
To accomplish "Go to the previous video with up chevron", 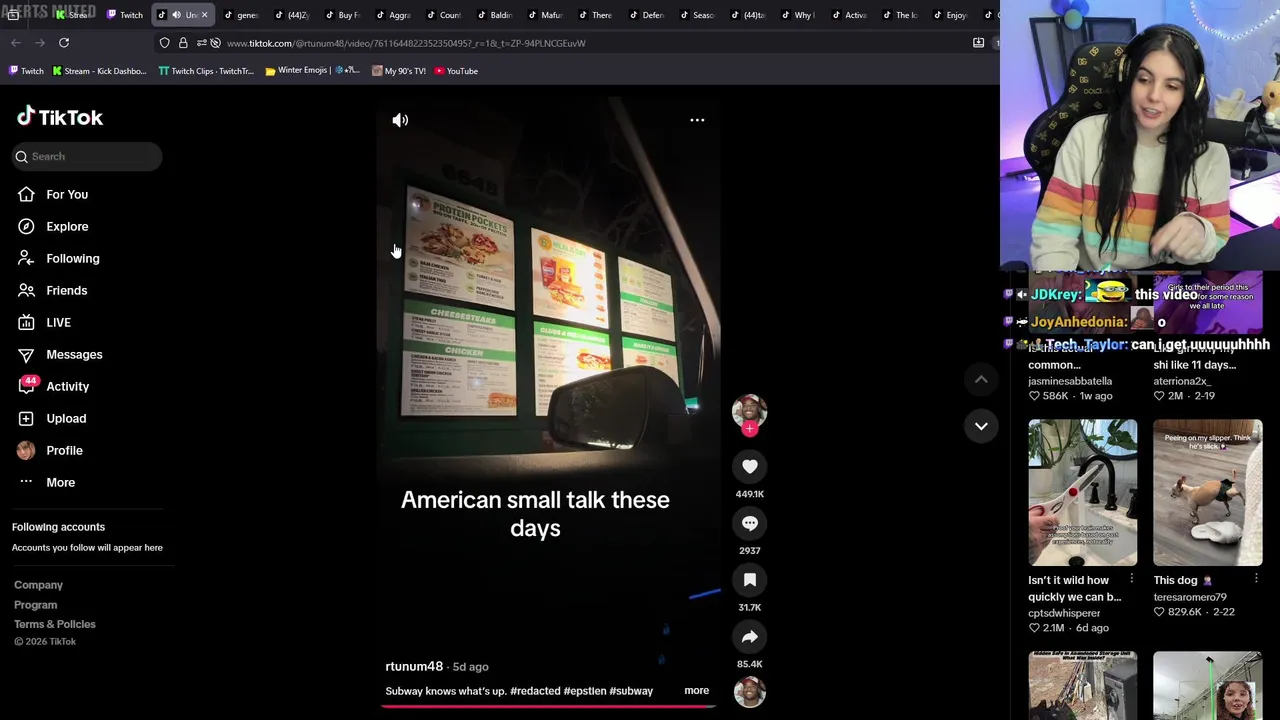I will click(x=981, y=379).
